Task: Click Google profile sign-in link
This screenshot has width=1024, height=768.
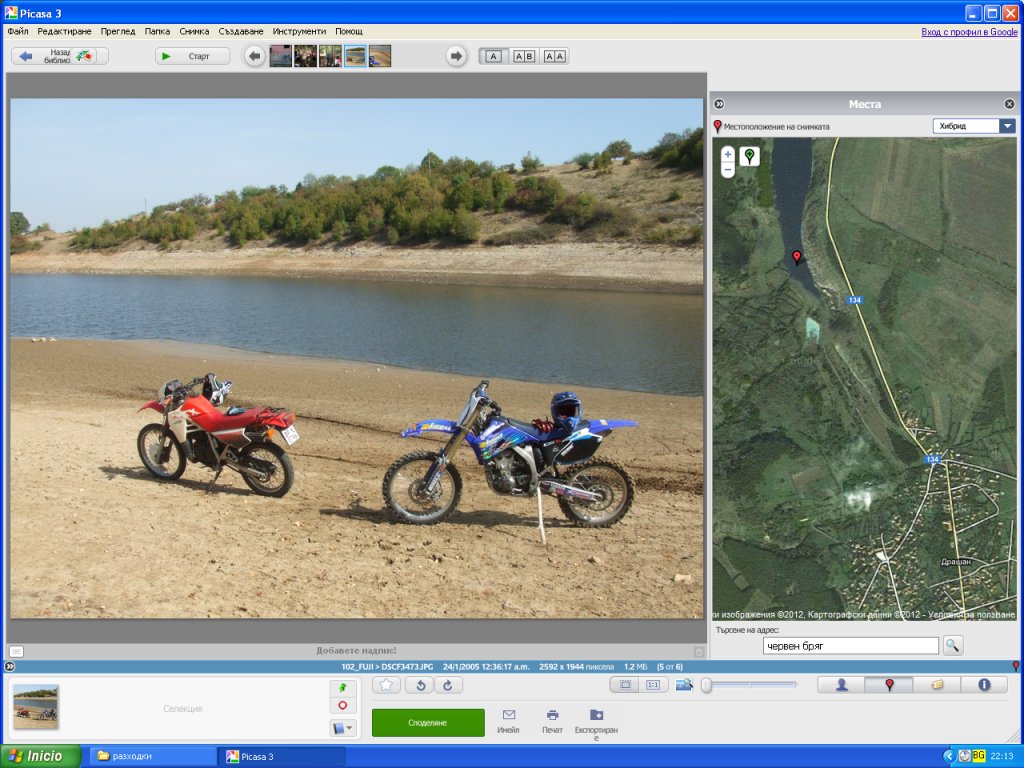Action: pyautogui.click(x=969, y=31)
